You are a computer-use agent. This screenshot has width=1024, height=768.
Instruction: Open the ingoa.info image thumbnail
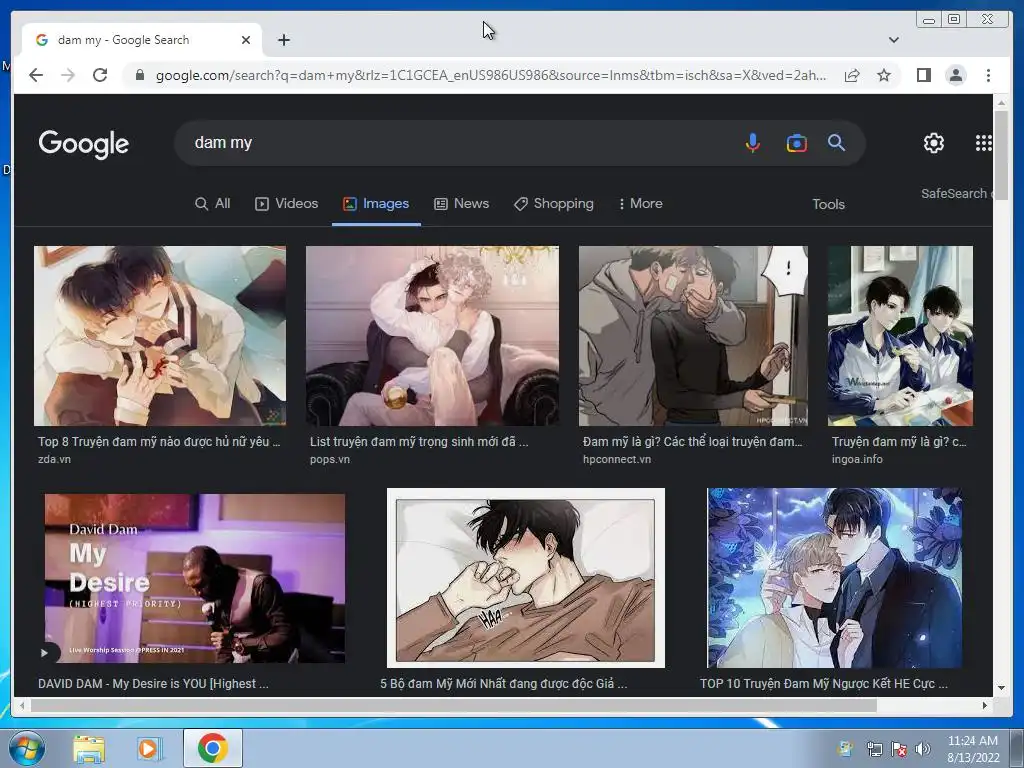(x=900, y=336)
